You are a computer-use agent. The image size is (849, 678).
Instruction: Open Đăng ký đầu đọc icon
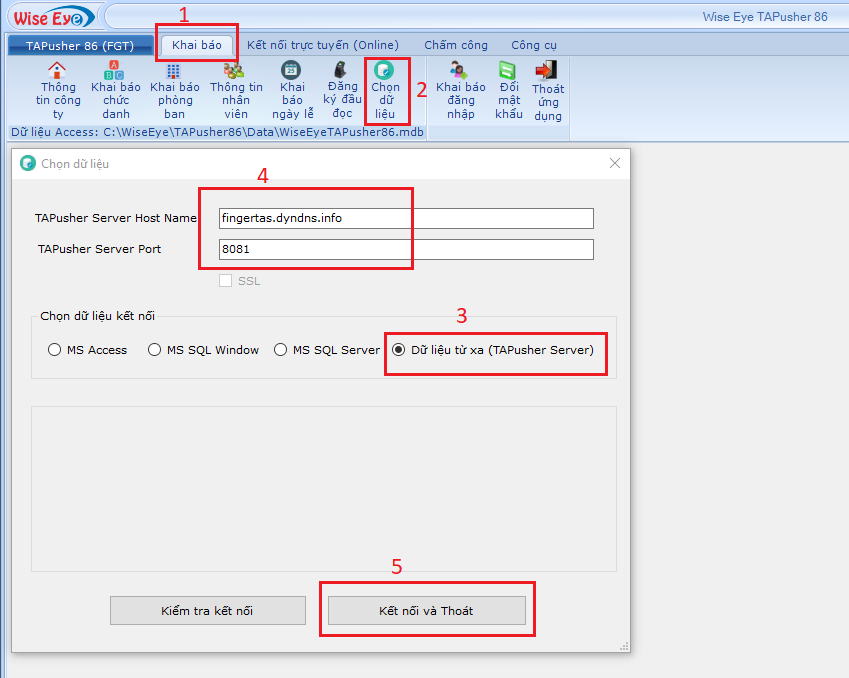tap(342, 70)
